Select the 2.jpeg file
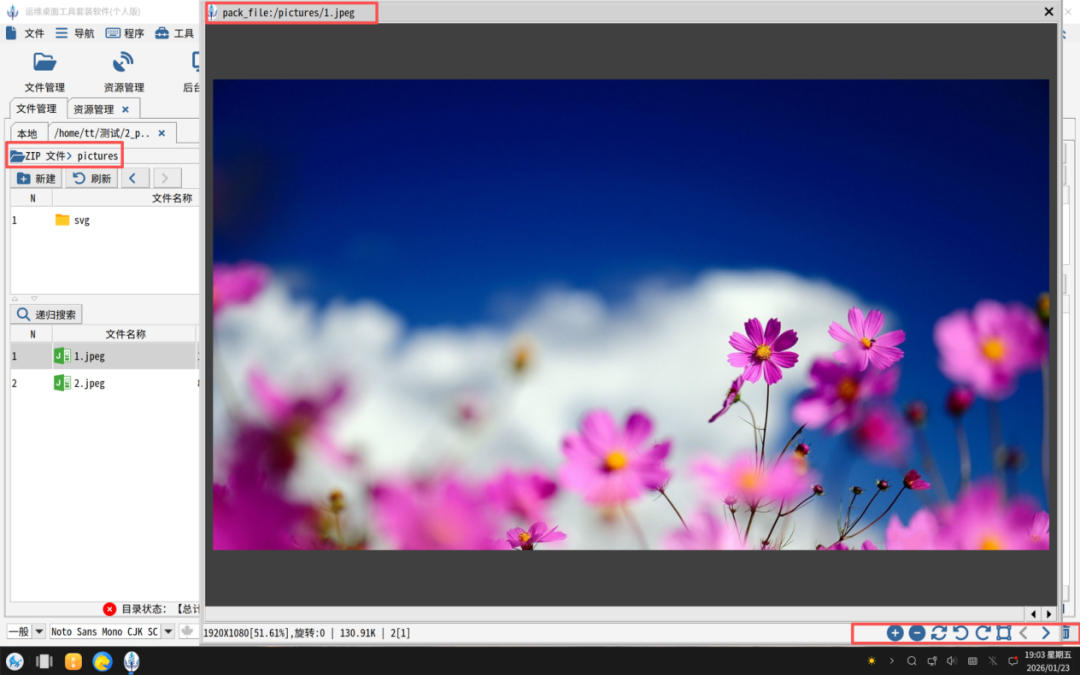Screen dimensions: 1080x675 coord(89,383)
